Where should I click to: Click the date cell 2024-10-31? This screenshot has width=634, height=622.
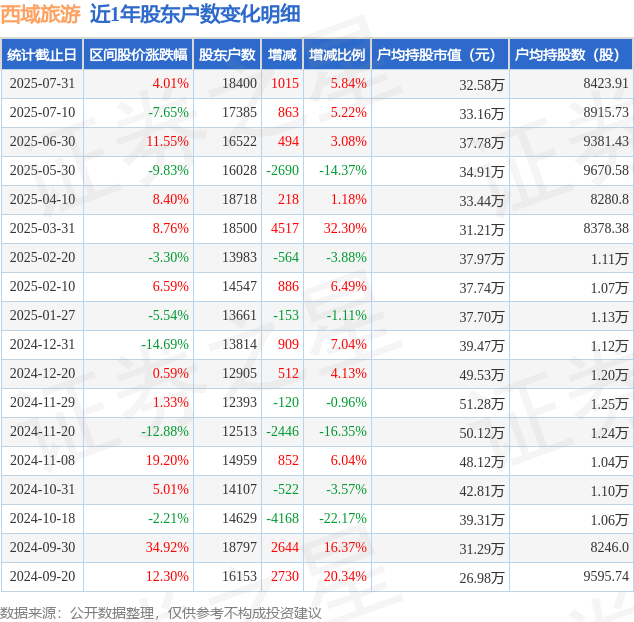point(42,489)
